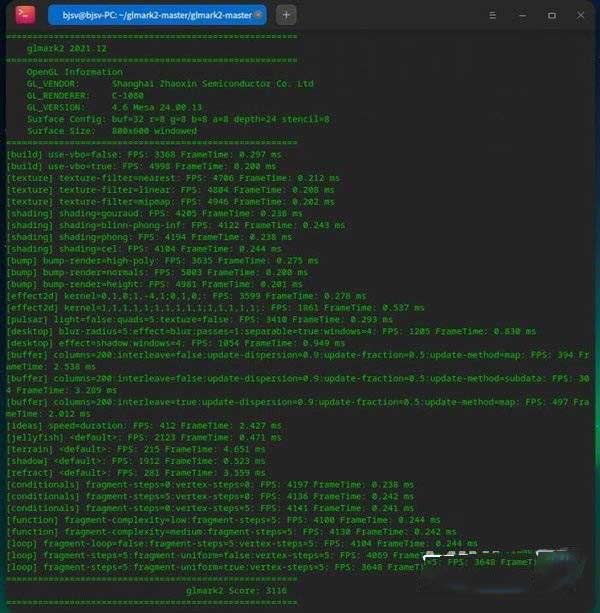Open a new terminal tab with plus button
This screenshot has width=600, height=613.
click(x=286, y=15)
